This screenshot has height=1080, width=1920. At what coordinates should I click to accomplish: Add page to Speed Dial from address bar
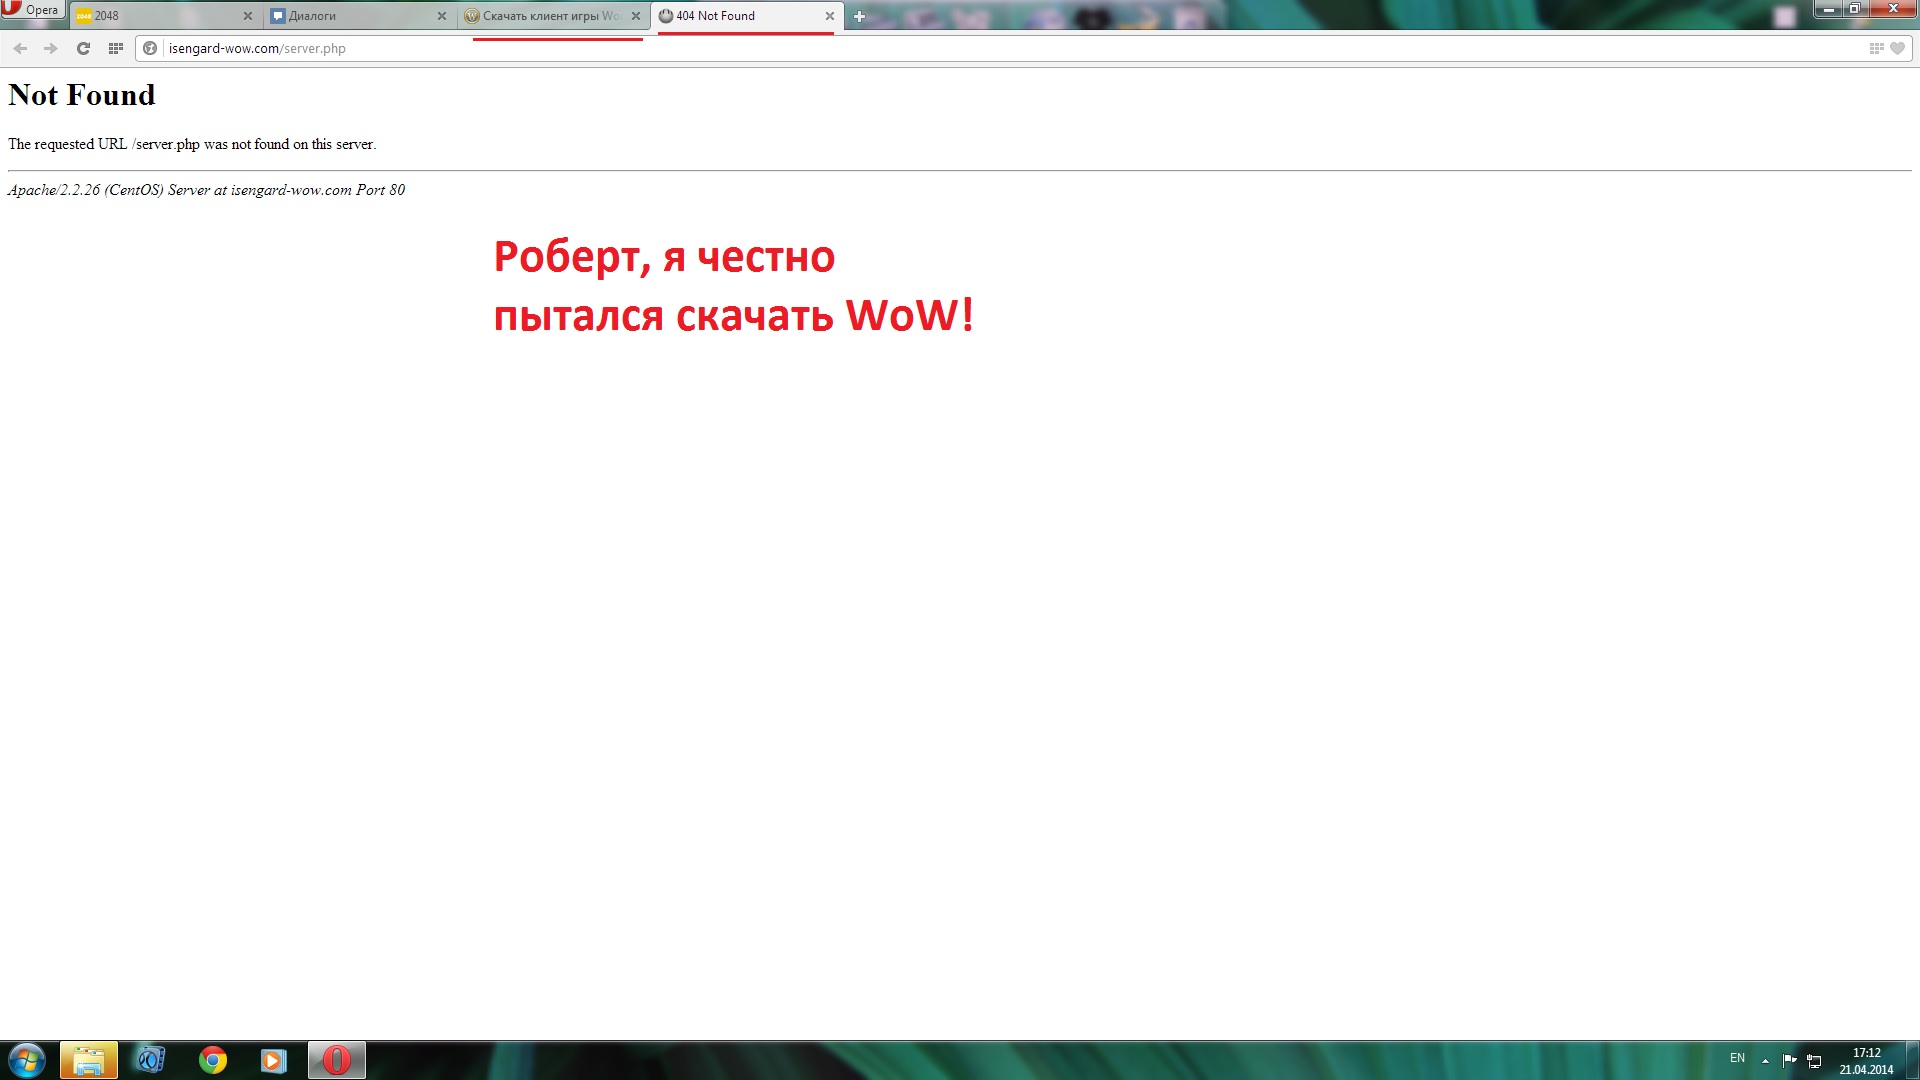pos(1876,48)
